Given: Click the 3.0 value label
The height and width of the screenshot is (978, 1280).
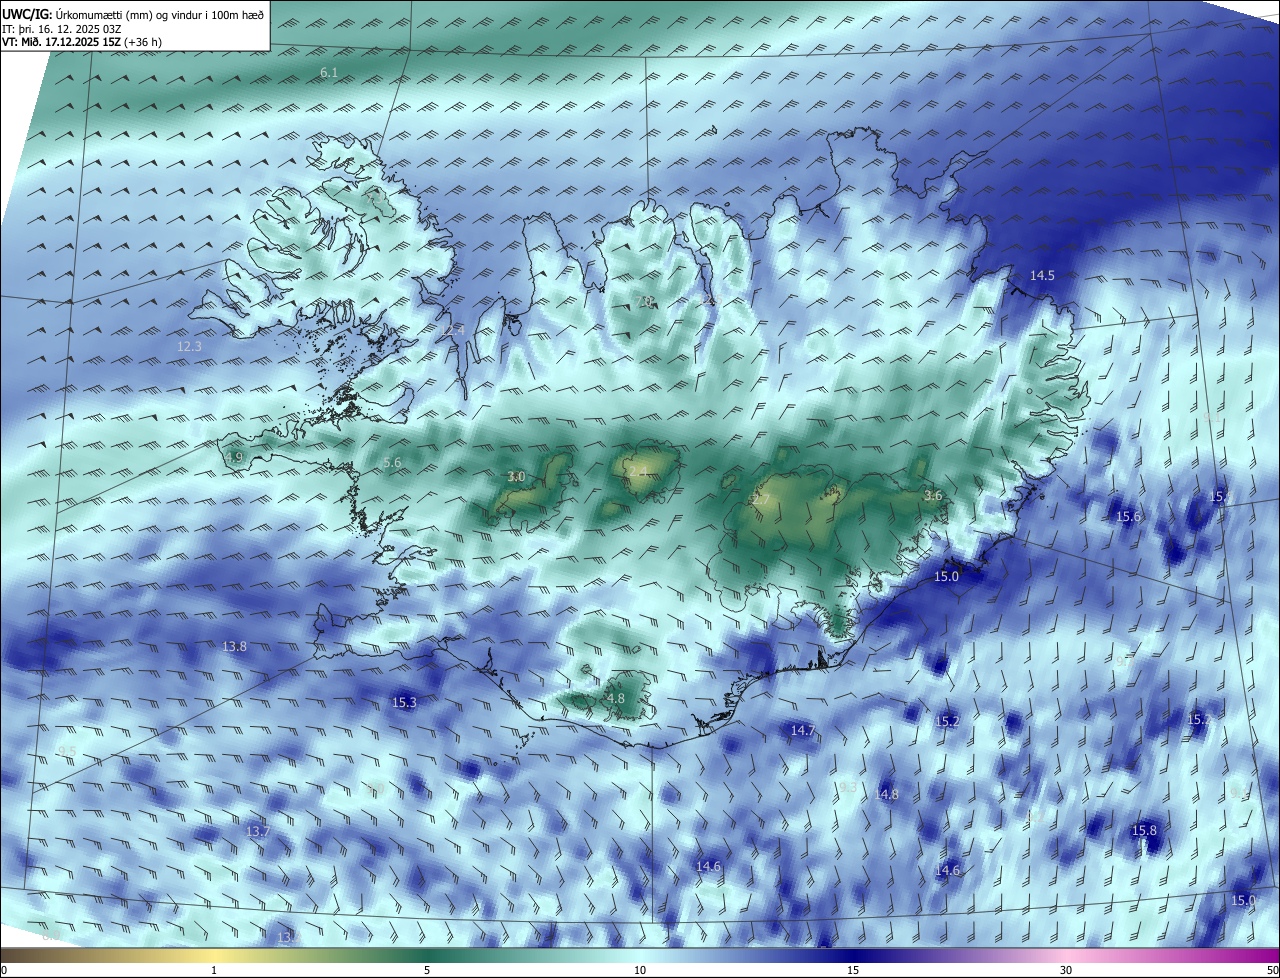Looking at the screenshot, I should (516, 477).
